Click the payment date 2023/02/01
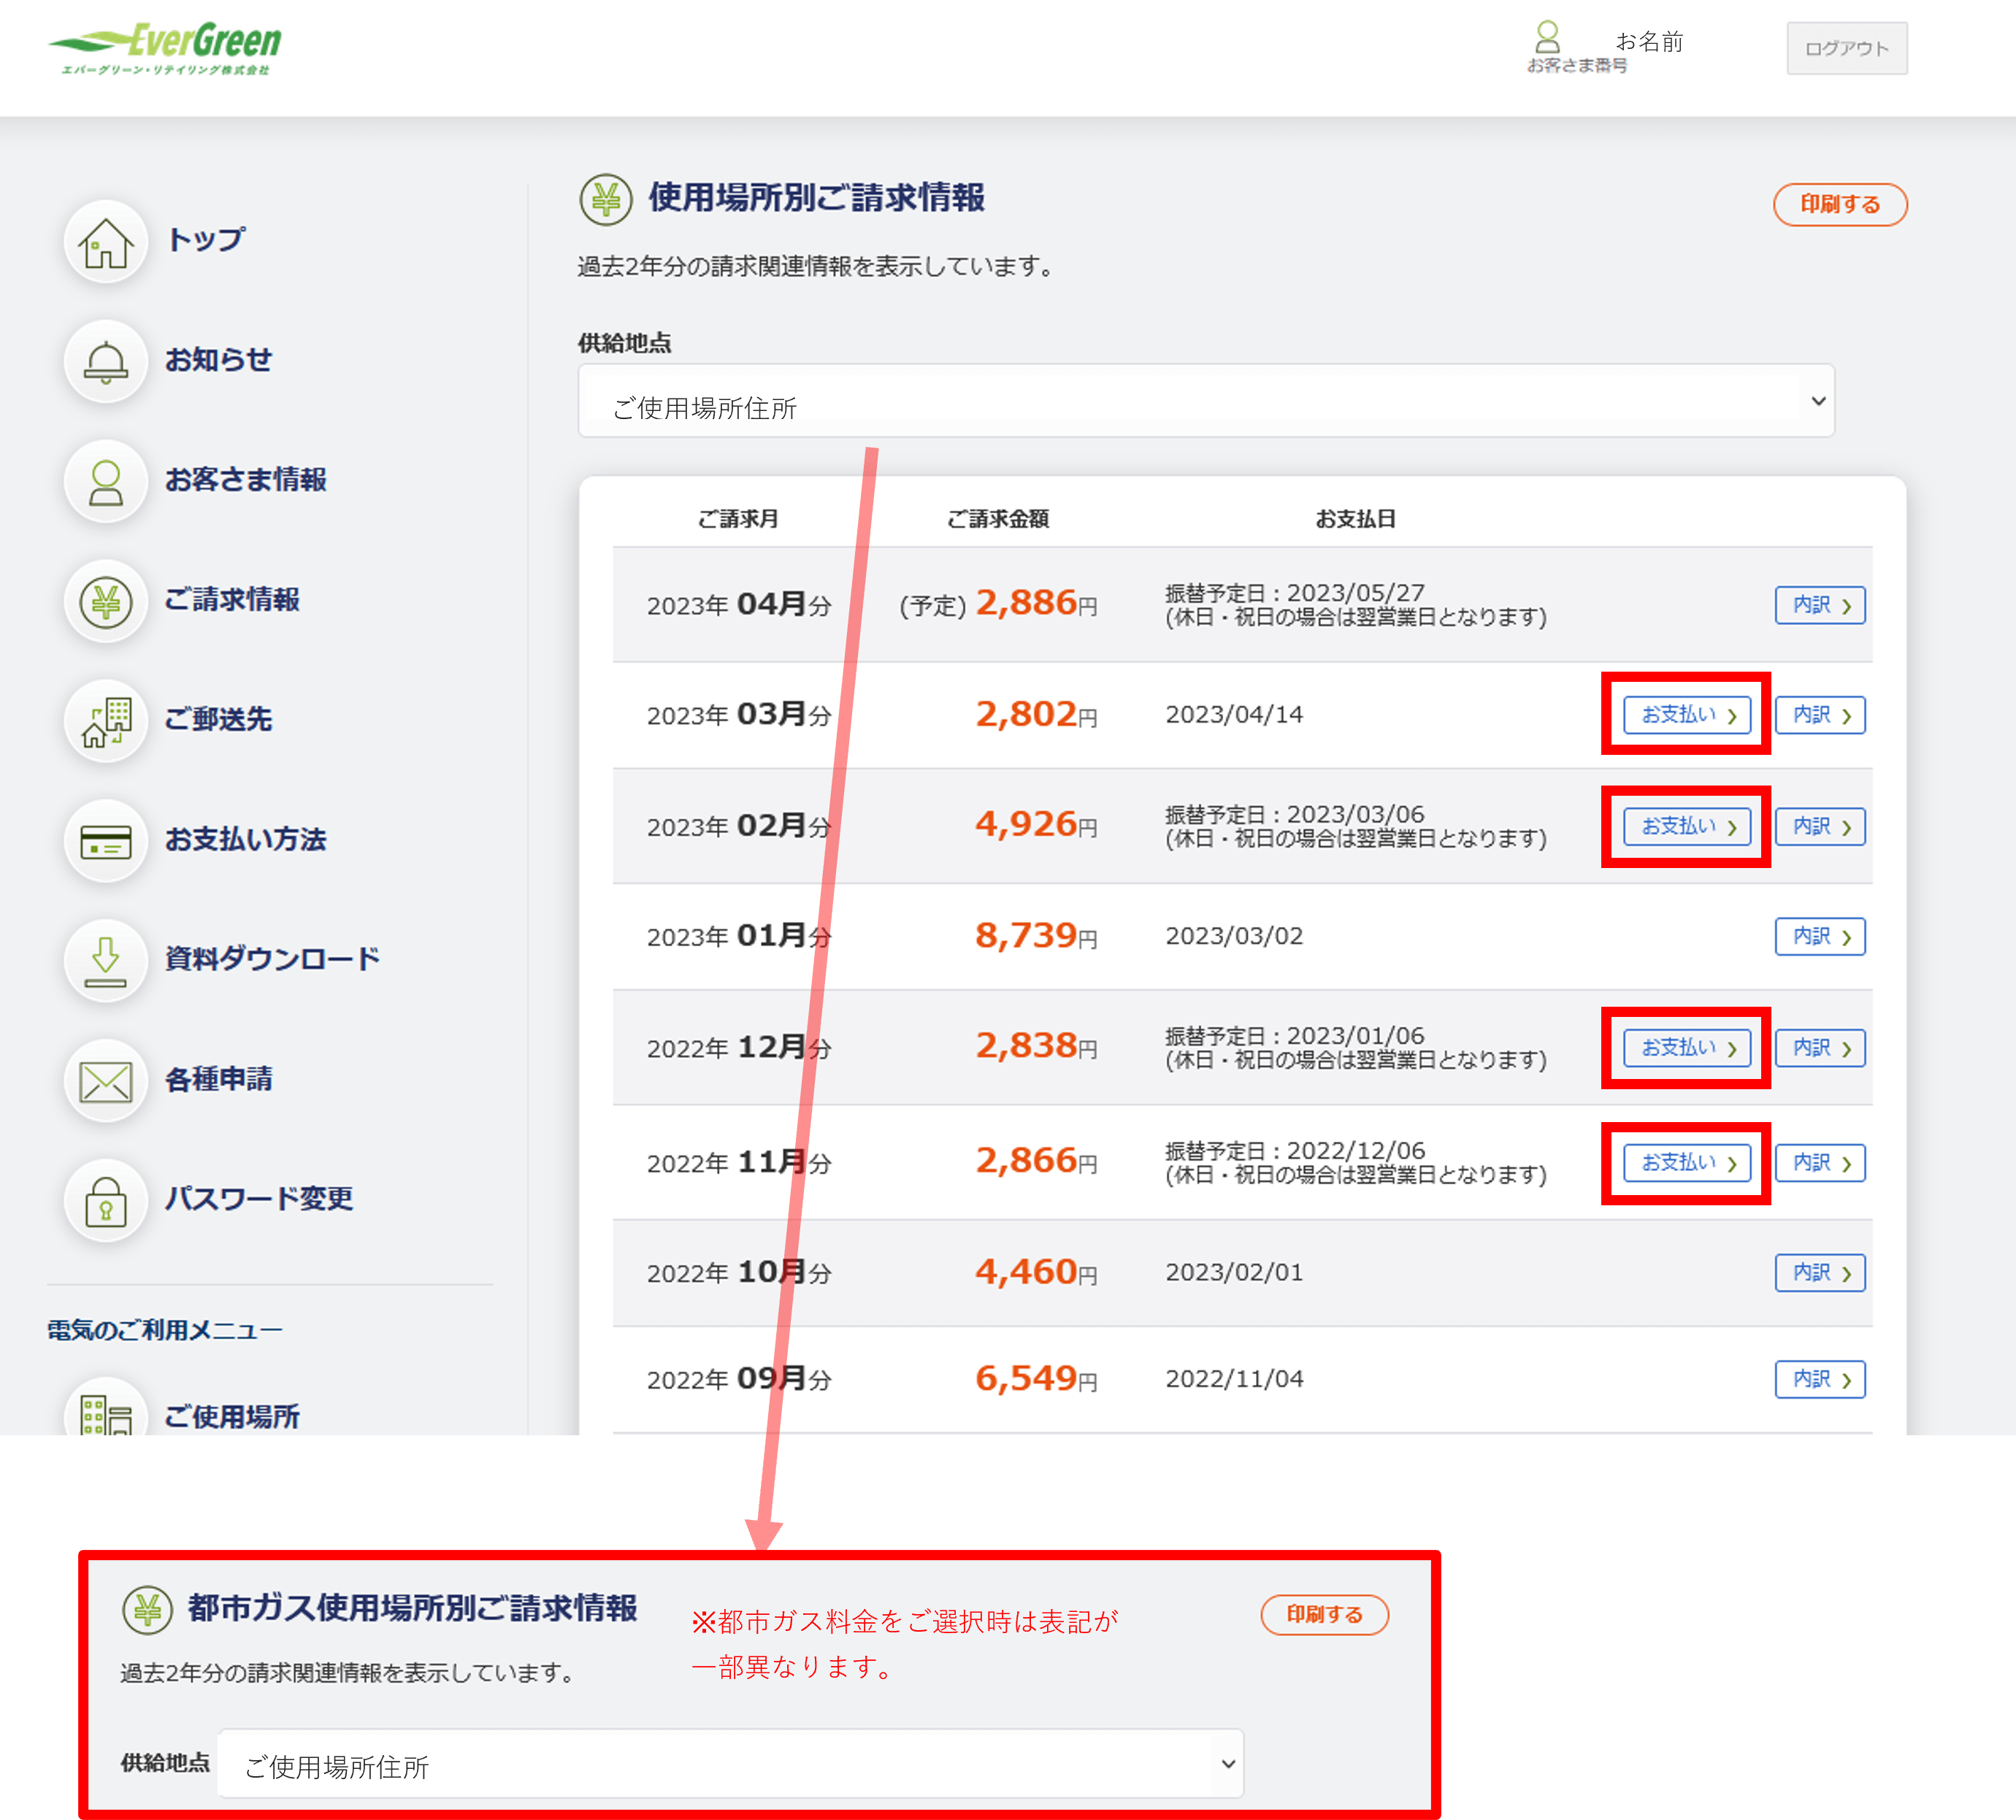This screenshot has width=2016, height=1820. (x=1234, y=1273)
